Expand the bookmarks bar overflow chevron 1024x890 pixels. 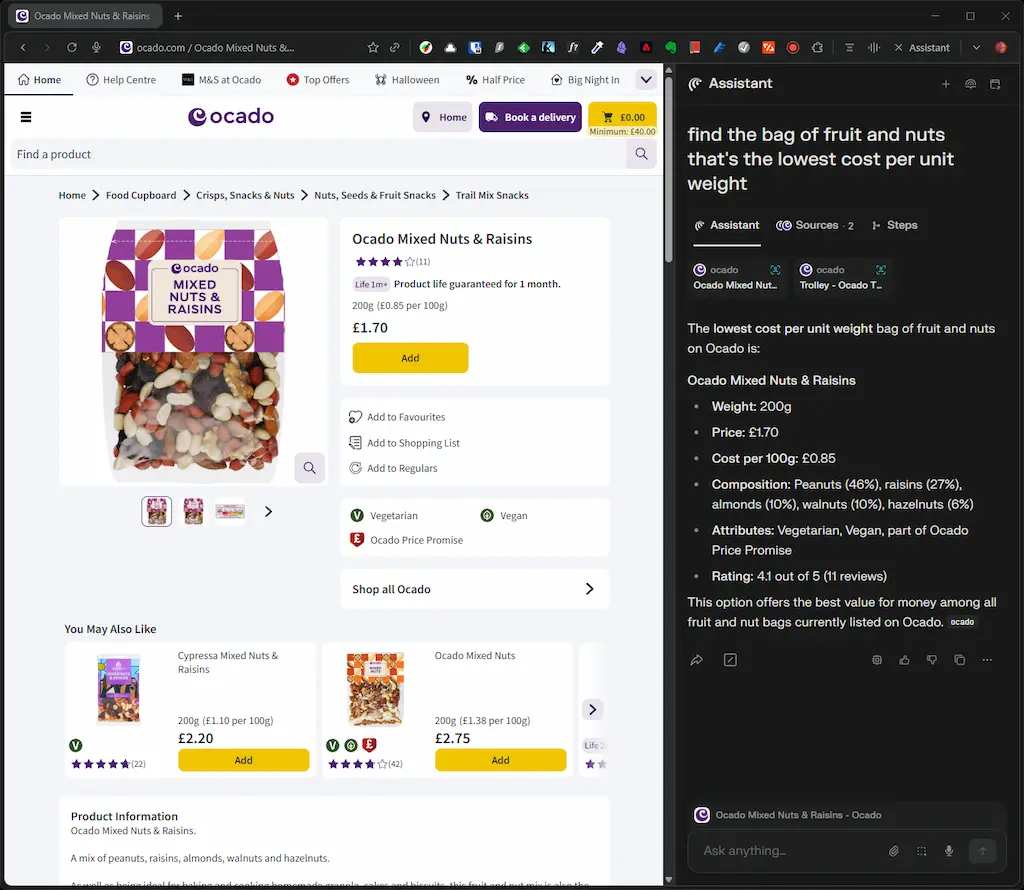click(646, 79)
